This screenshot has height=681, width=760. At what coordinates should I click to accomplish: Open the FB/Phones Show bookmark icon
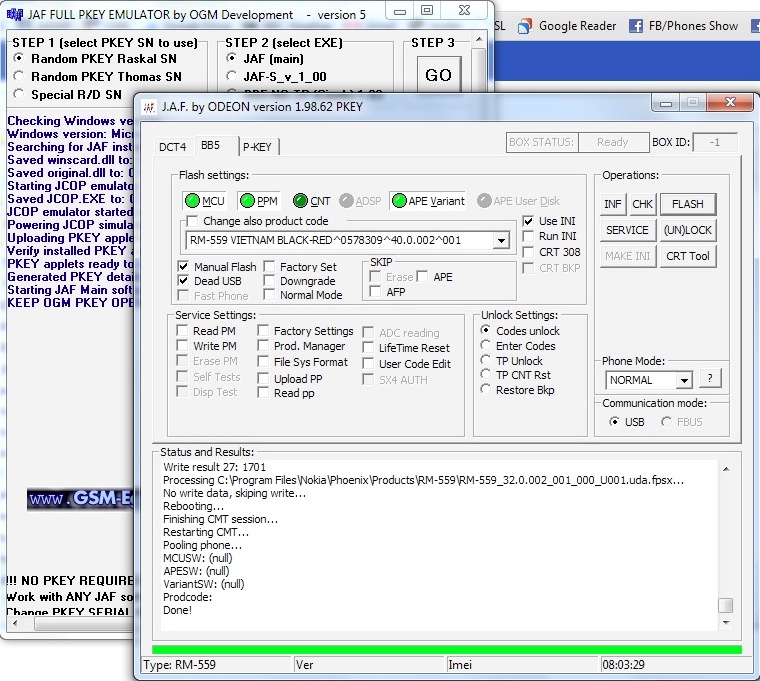coord(635,26)
